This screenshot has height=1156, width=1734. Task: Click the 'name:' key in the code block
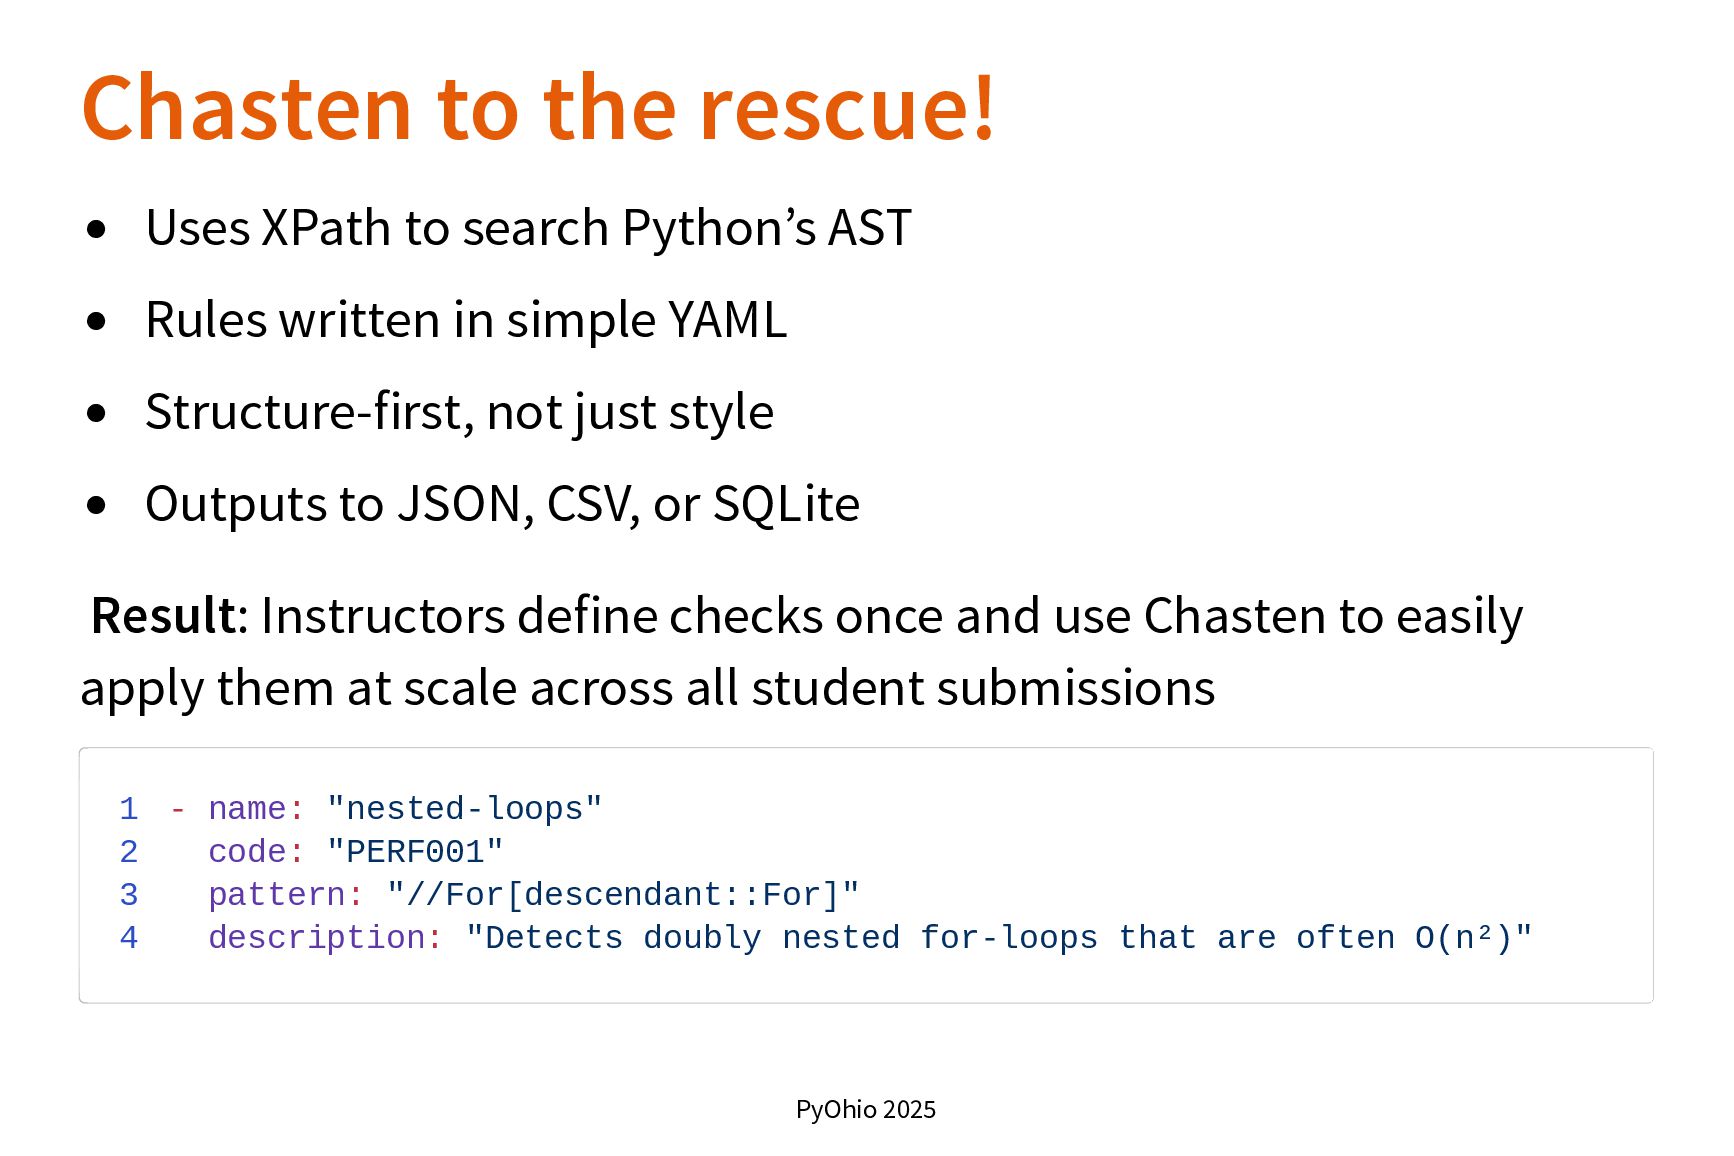tap(256, 808)
